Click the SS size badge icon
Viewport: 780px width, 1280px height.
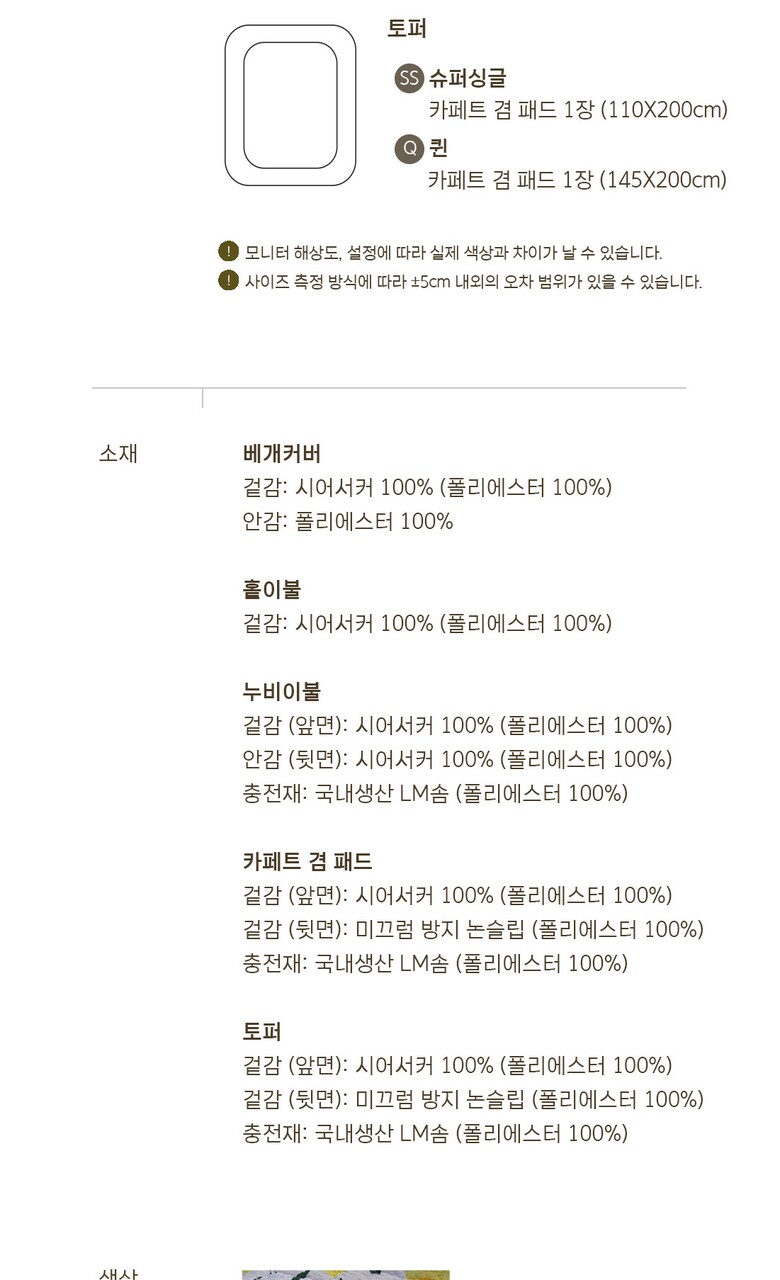[x=409, y=78]
